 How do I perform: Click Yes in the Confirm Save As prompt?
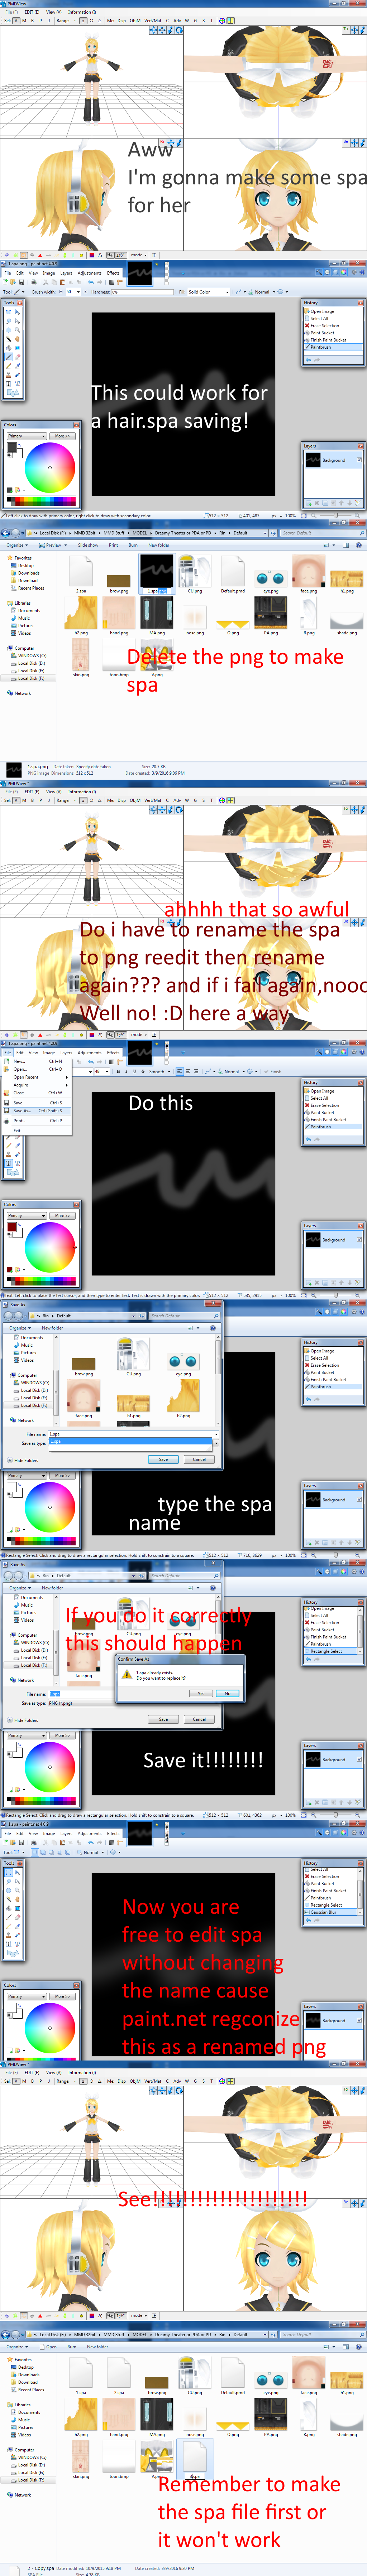(201, 1693)
